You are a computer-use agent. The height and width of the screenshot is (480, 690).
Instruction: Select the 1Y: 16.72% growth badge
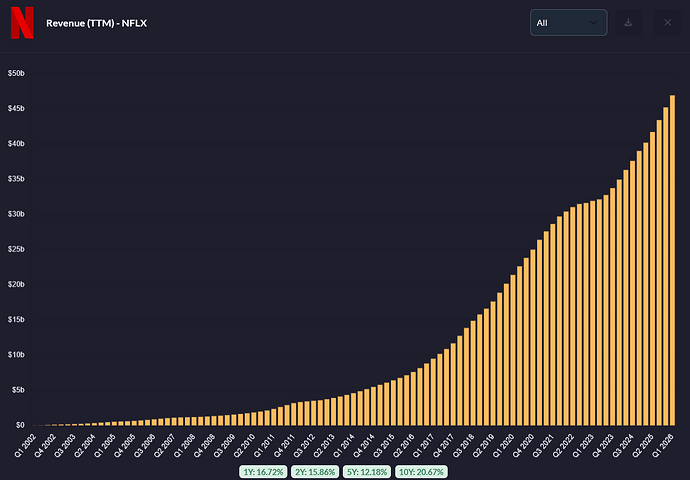pos(263,472)
